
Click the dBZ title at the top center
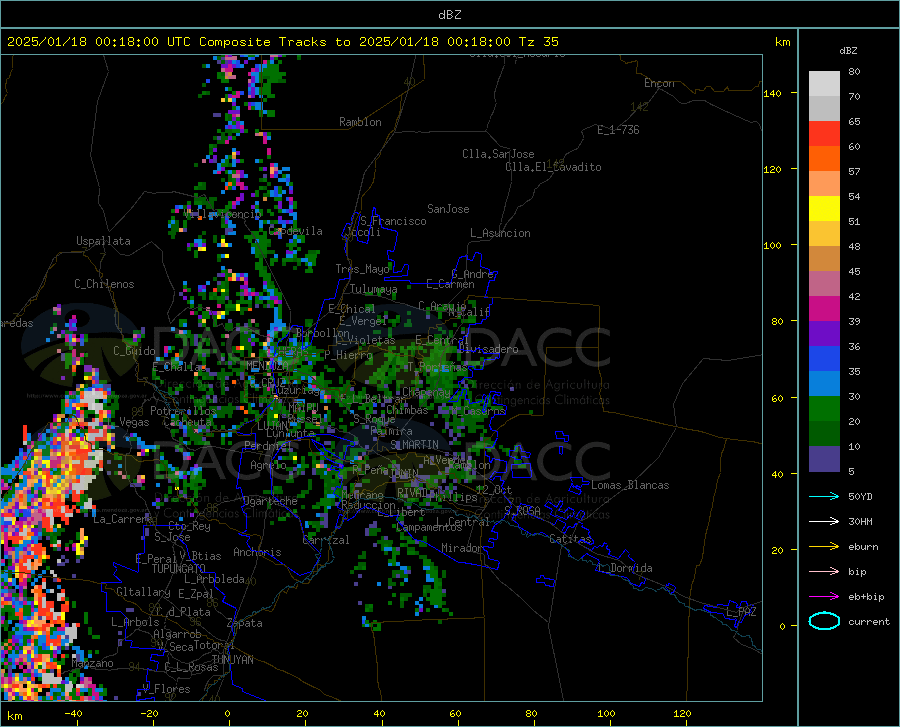[449, 15]
